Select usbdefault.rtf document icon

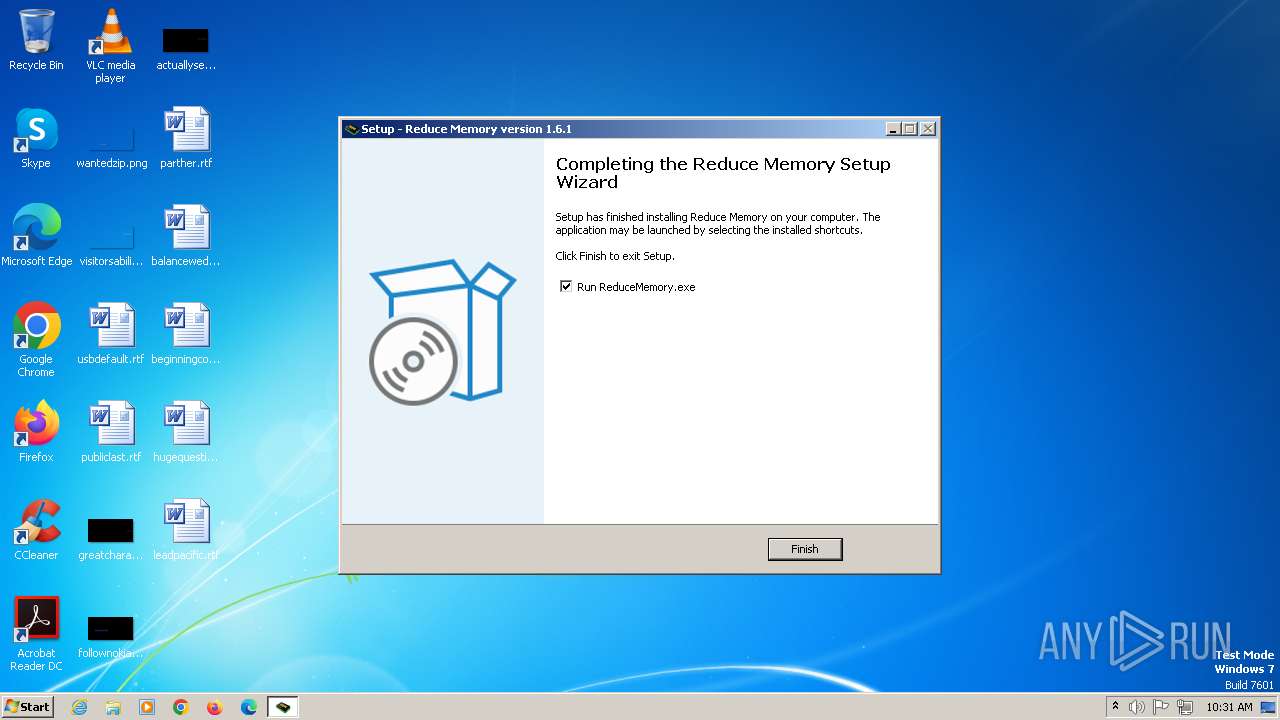111,334
